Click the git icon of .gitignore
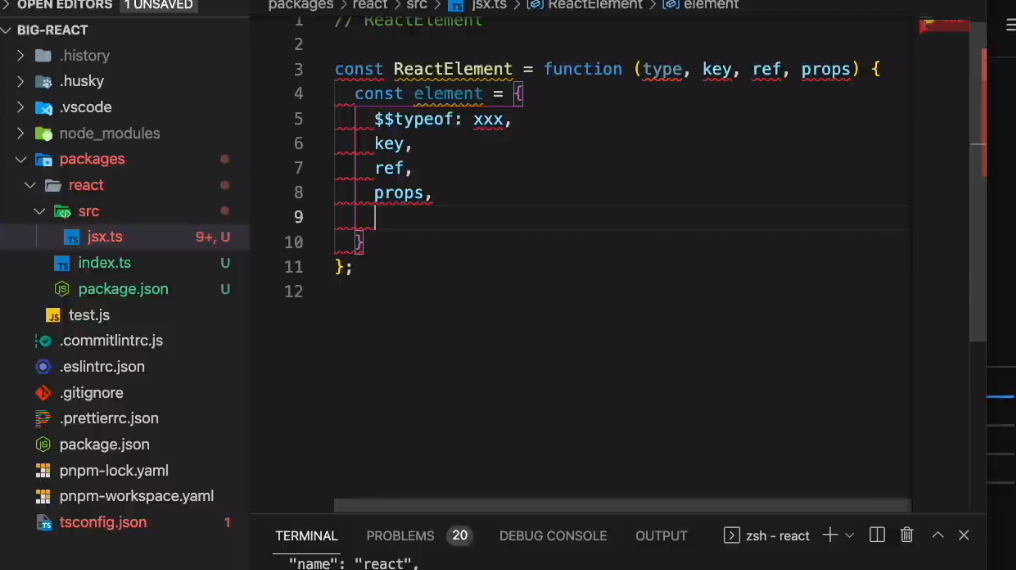Image resolution: width=1016 pixels, height=570 pixels. point(43,393)
